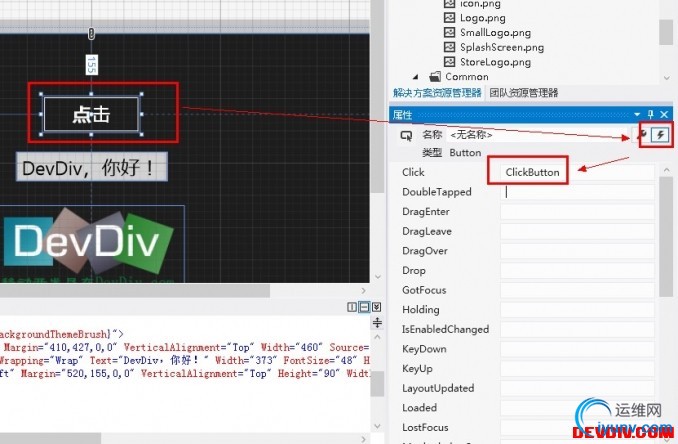Focus the DragOver event handler field
Viewport: 678px width, 444px height.
577,251
